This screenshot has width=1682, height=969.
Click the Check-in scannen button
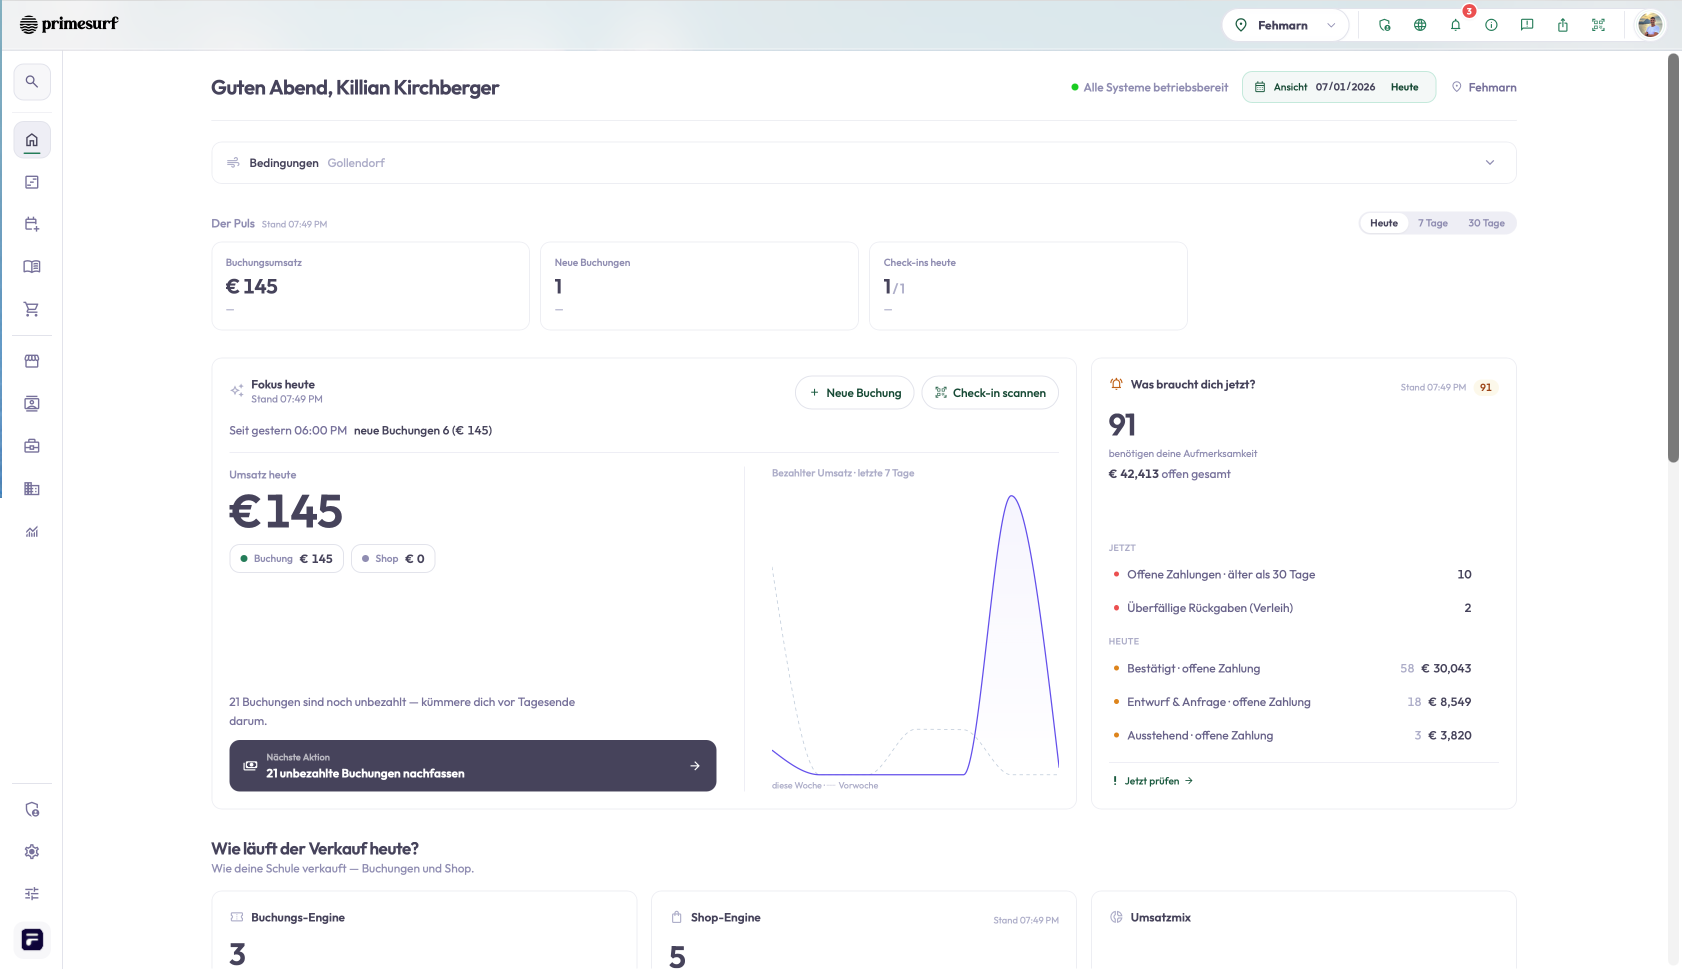(990, 393)
